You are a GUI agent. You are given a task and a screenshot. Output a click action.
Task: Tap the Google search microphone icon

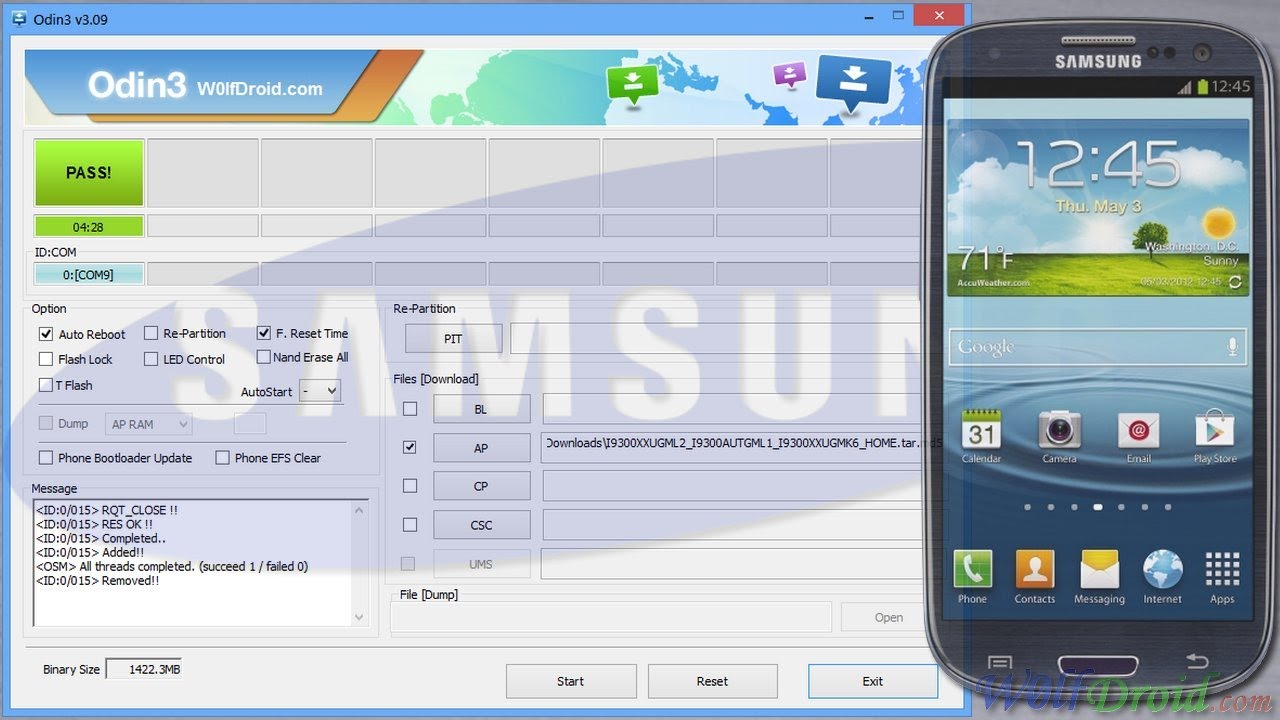tap(1232, 347)
